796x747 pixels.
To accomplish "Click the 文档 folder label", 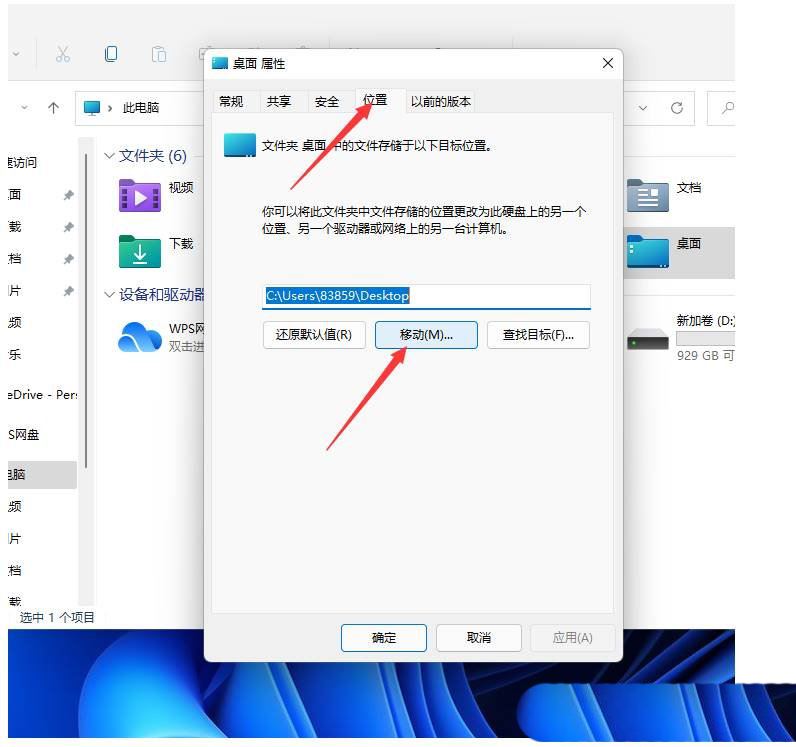I will [689, 187].
